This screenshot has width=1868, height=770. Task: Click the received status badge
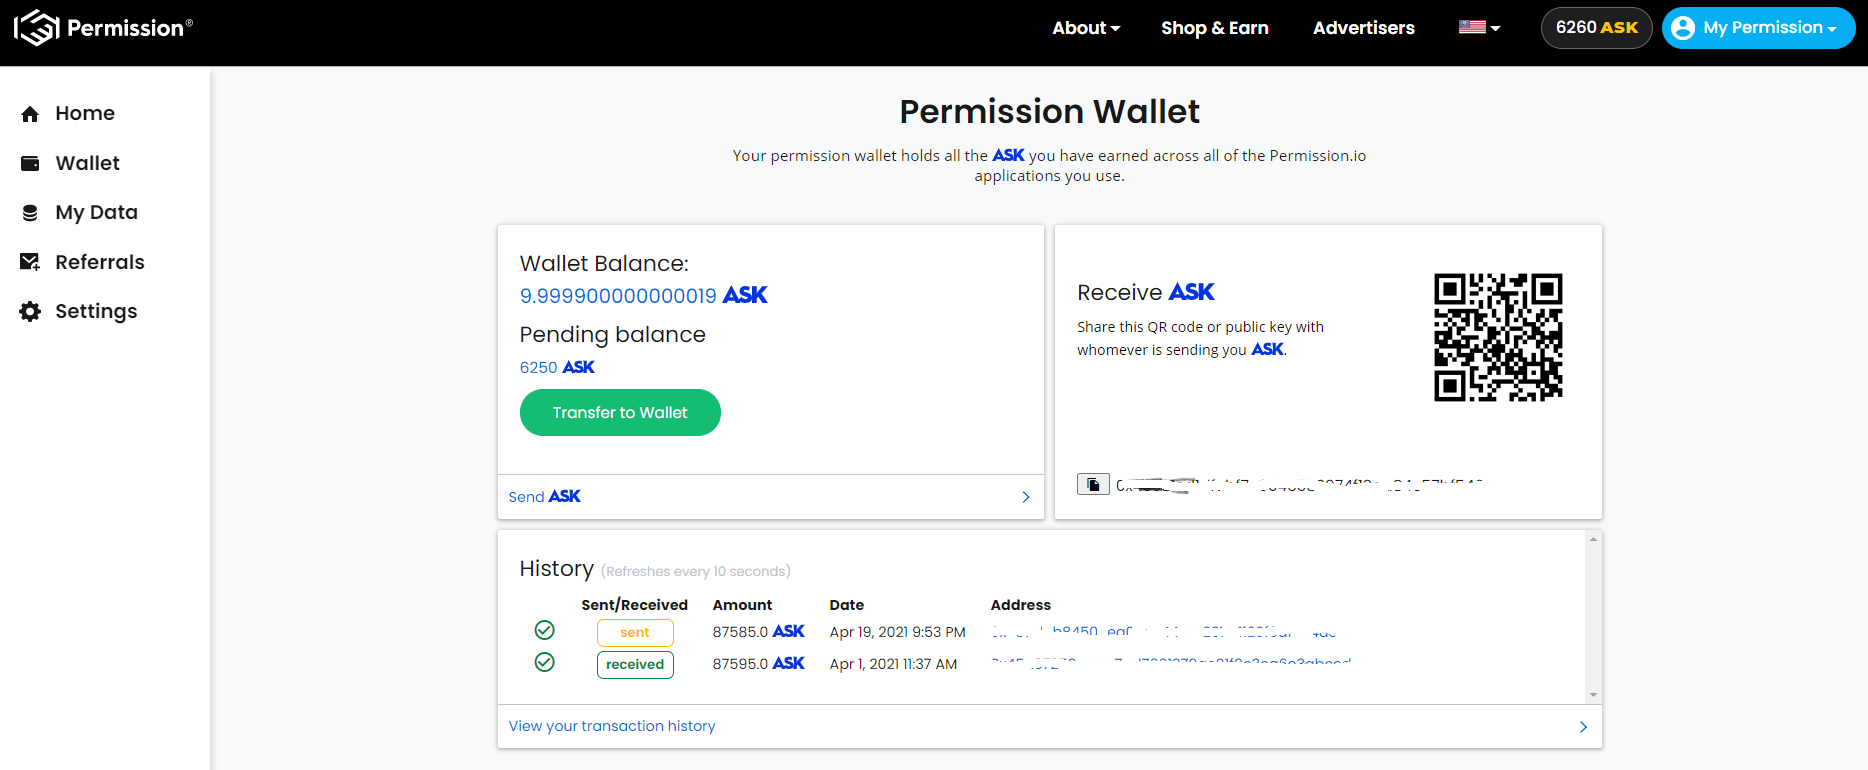pyautogui.click(x=635, y=665)
